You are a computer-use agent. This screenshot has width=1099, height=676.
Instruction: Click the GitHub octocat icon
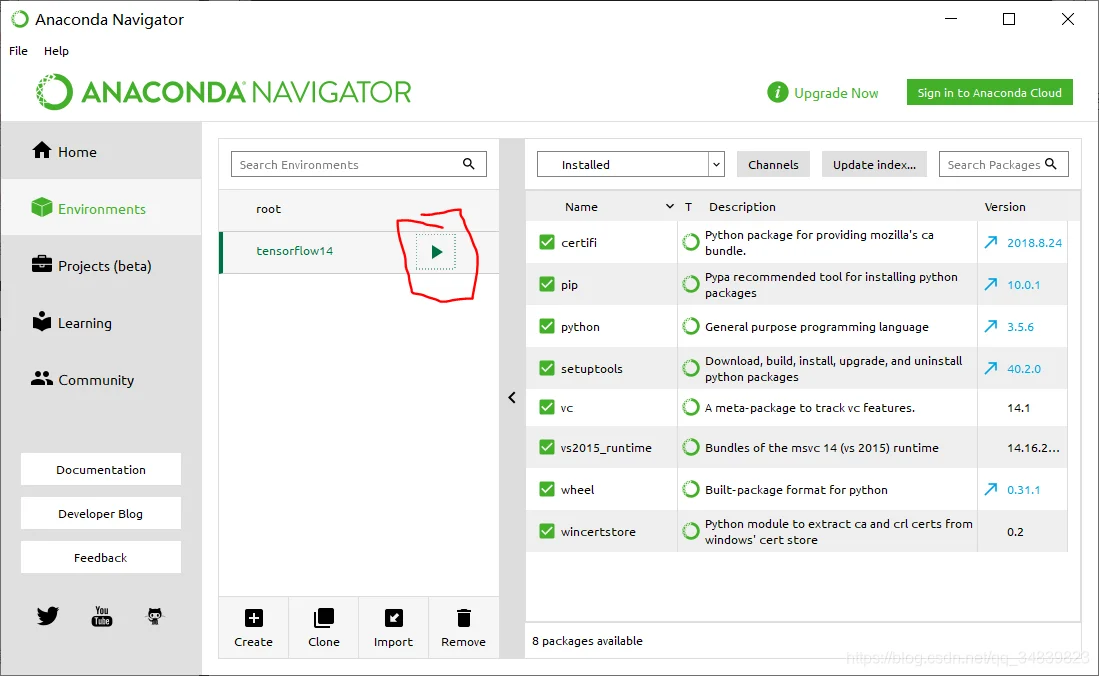(x=154, y=616)
